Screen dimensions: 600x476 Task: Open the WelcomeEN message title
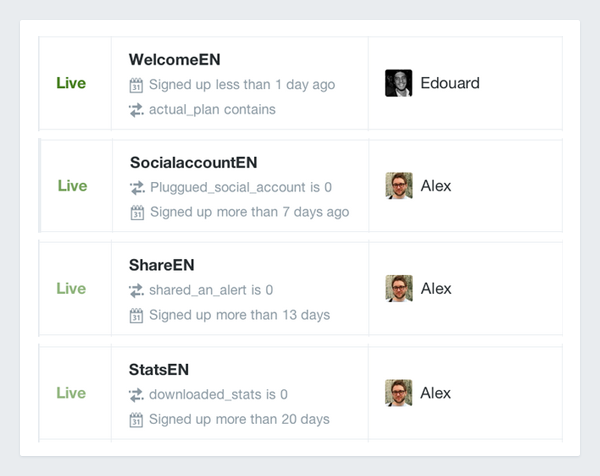(x=174, y=60)
